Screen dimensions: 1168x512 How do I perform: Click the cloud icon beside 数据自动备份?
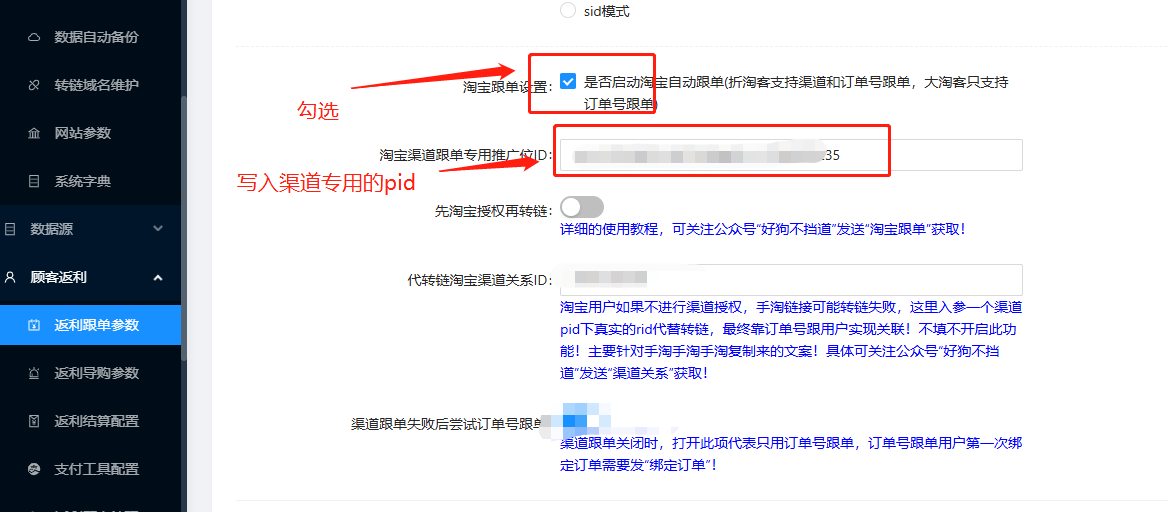(x=34, y=37)
